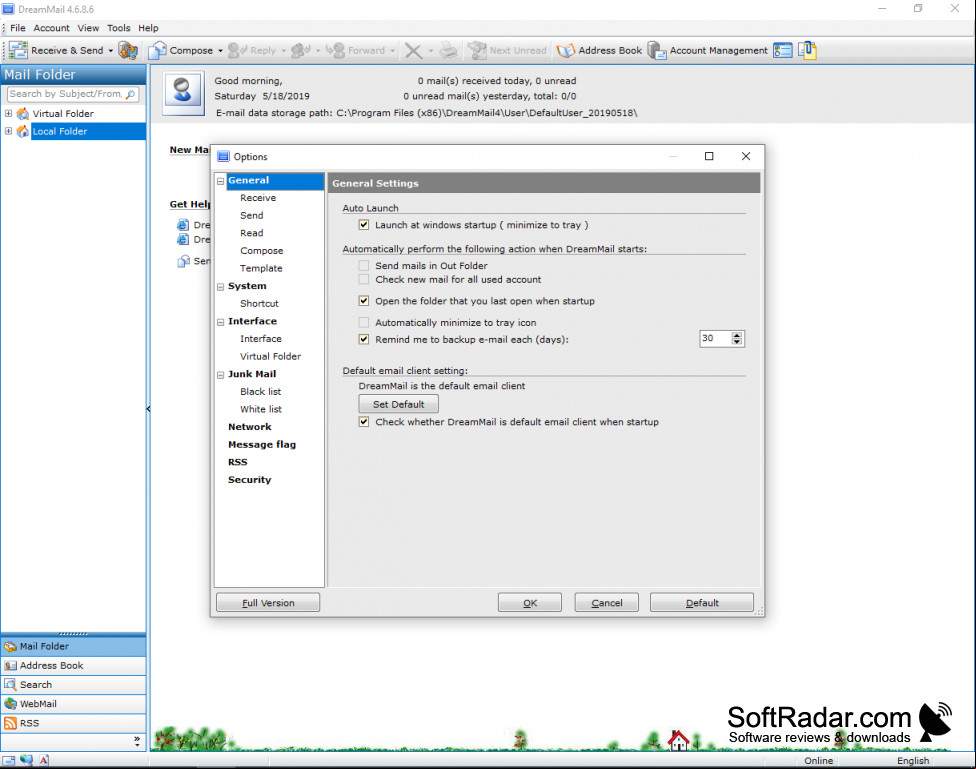Click the WebMail globe icon in the sidebar
Viewport: 976px width, 769px height.
click(x=11, y=704)
